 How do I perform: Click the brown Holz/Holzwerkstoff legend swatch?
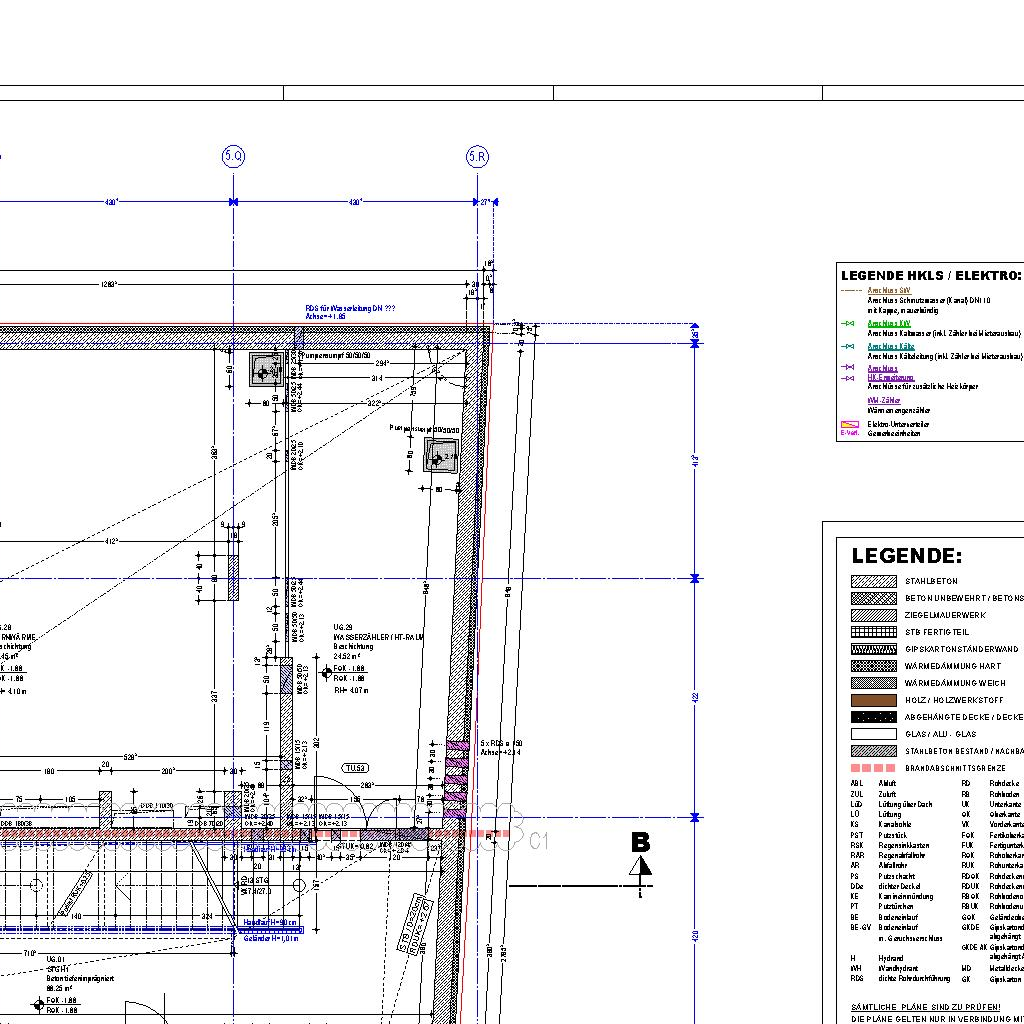(873, 700)
